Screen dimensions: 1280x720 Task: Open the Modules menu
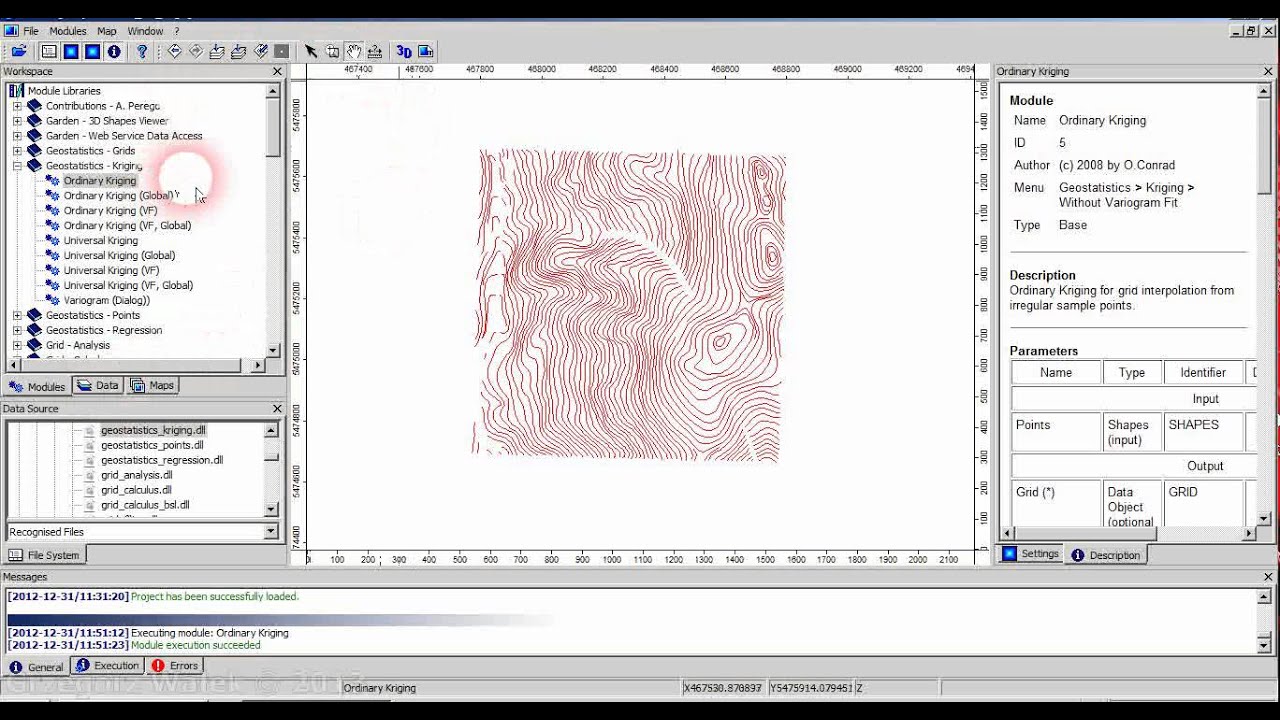pyautogui.click(x=68, y=31)
